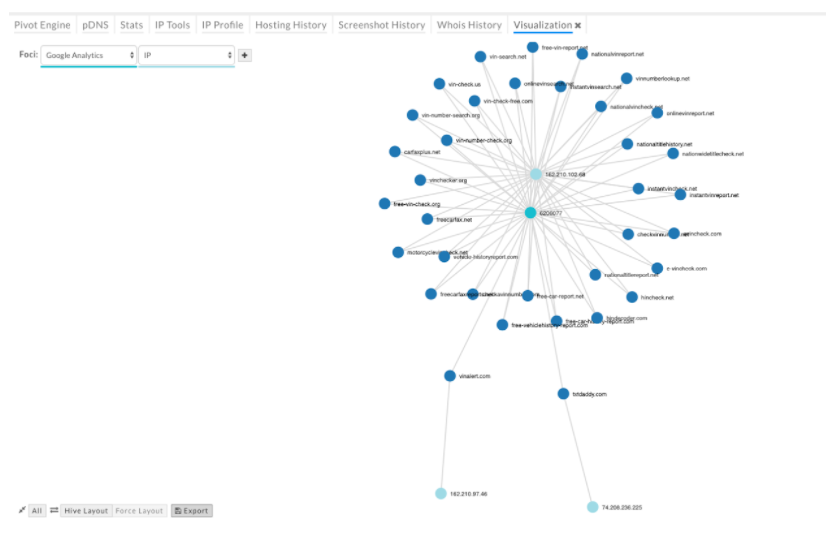Click the titledaddy.com node
This screenshot has height=554, width=826.
pyautogui.click(x=563, y=394)
